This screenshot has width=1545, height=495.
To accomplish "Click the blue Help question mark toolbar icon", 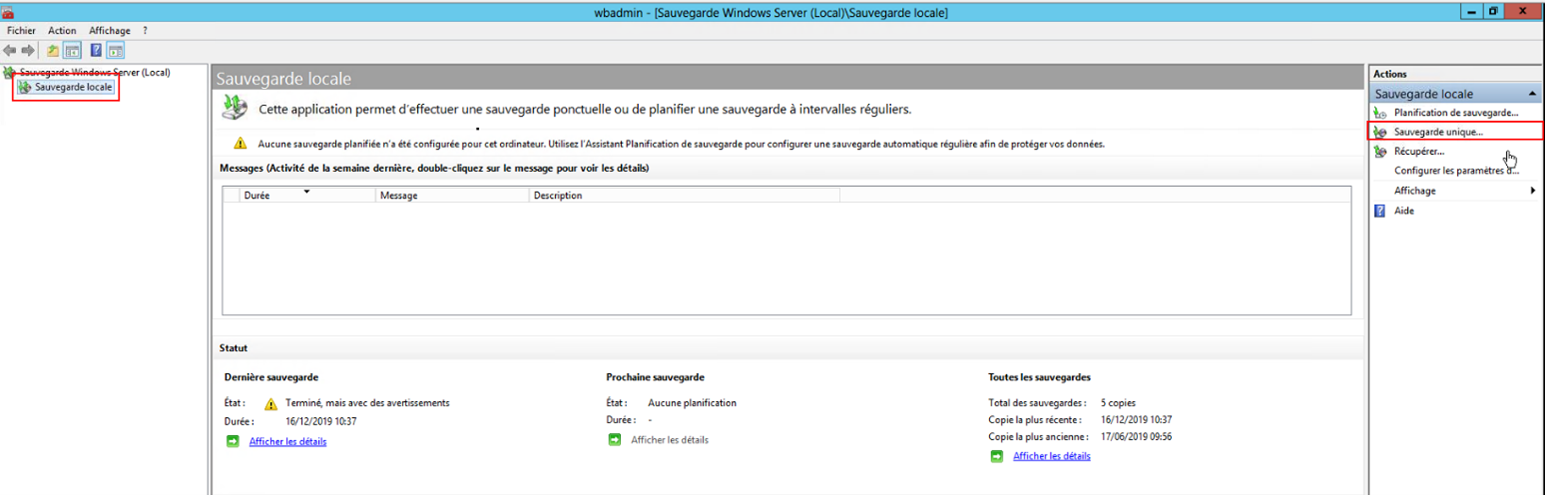I will 97,50.
